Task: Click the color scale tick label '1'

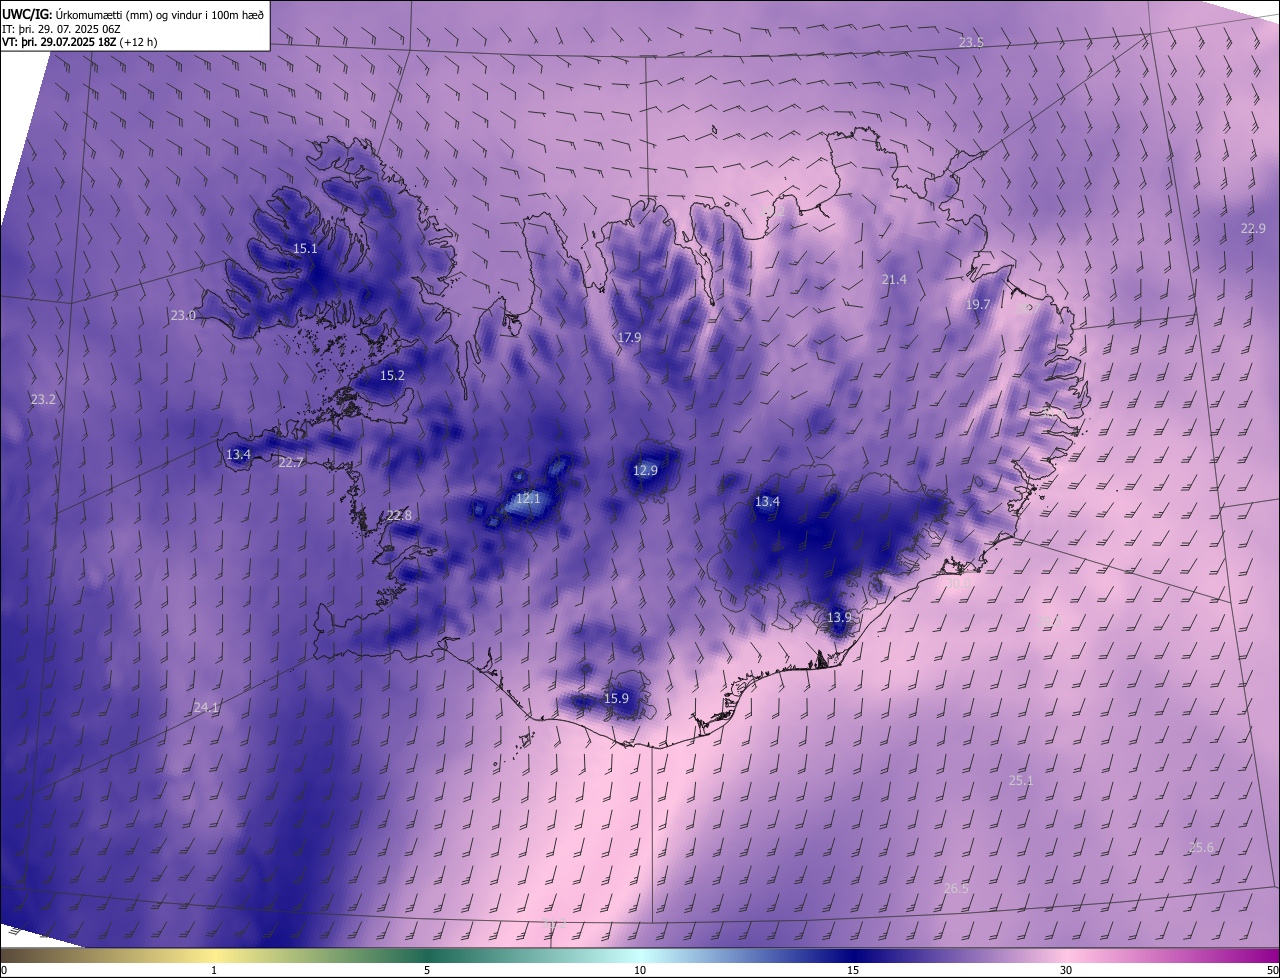Action: click(214, 970)
